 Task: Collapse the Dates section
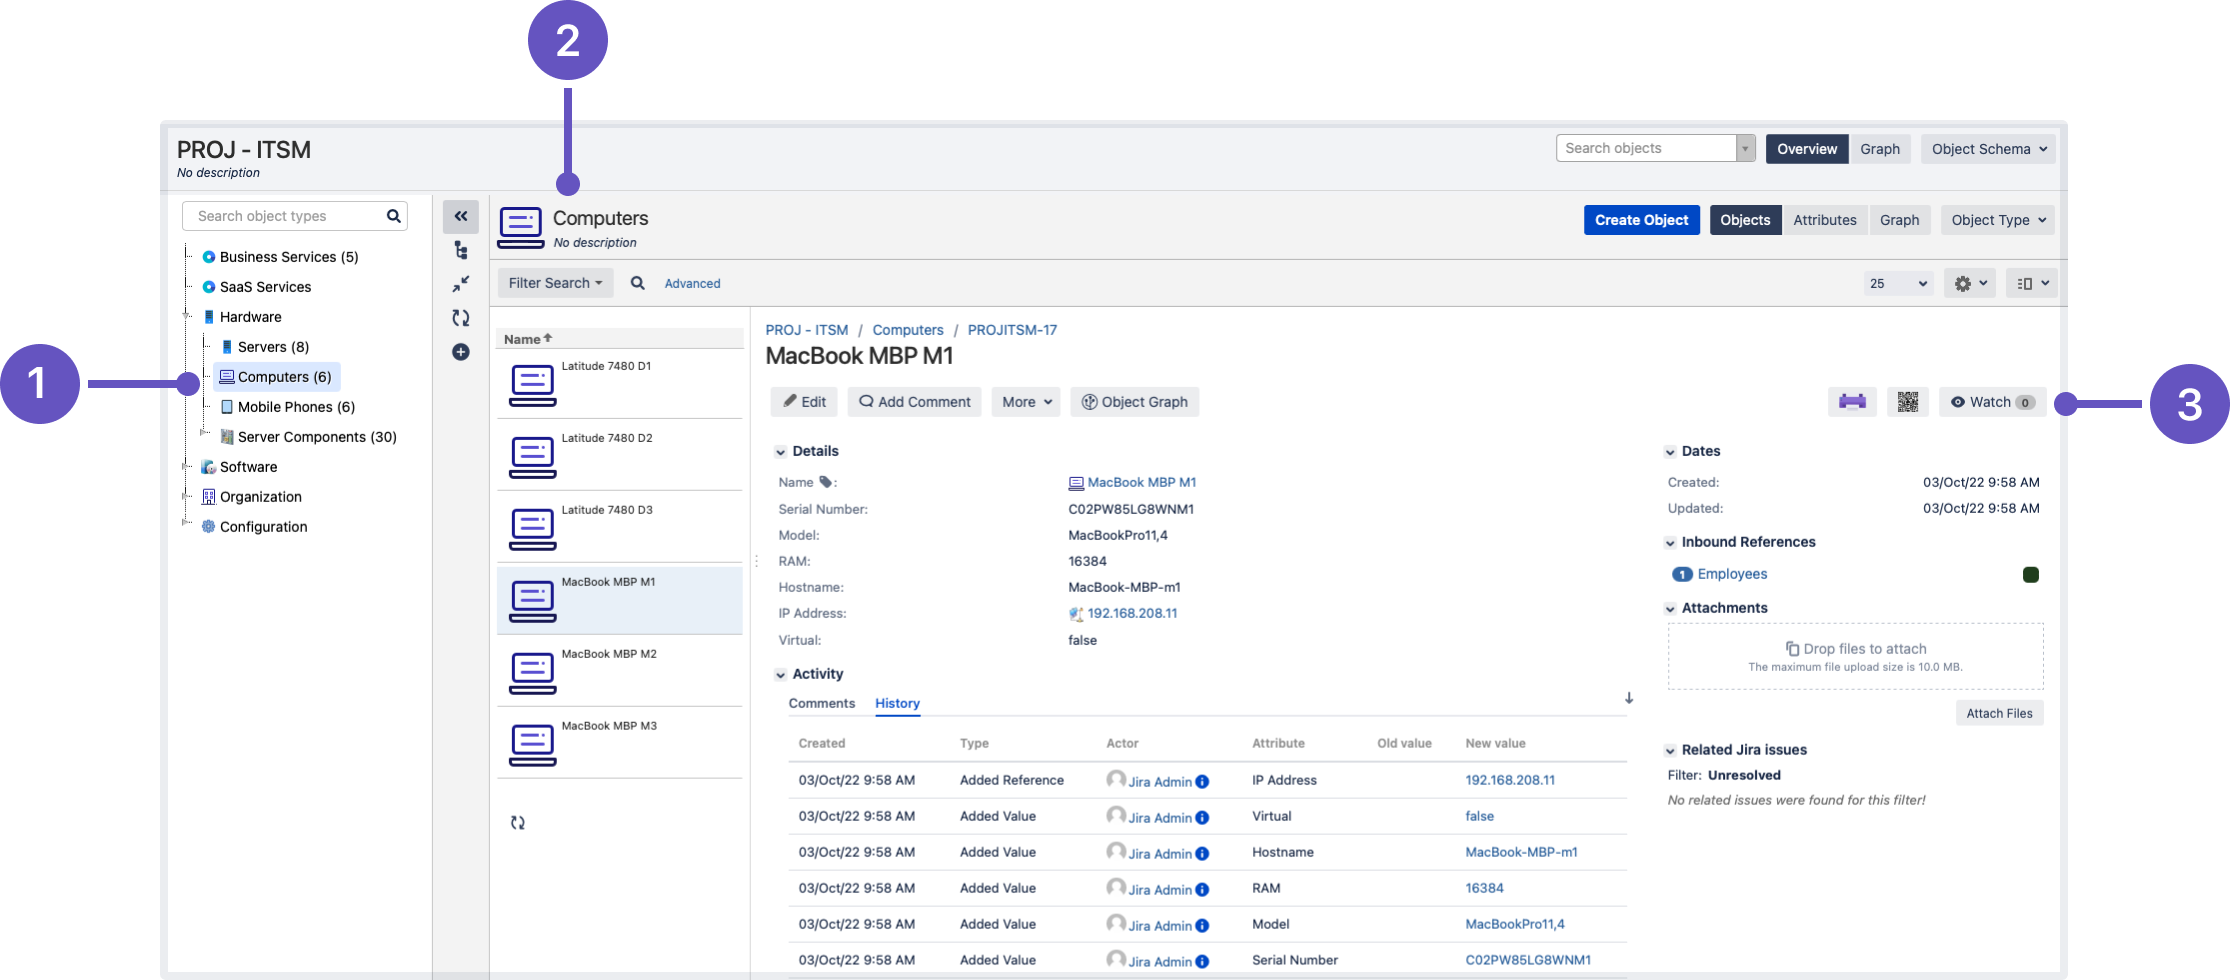[1670, 452]
